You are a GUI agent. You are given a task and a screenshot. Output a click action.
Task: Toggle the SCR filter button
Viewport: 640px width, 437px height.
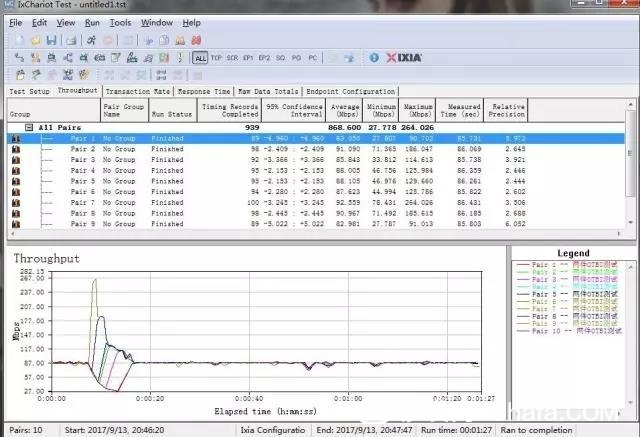click(232, 58)
